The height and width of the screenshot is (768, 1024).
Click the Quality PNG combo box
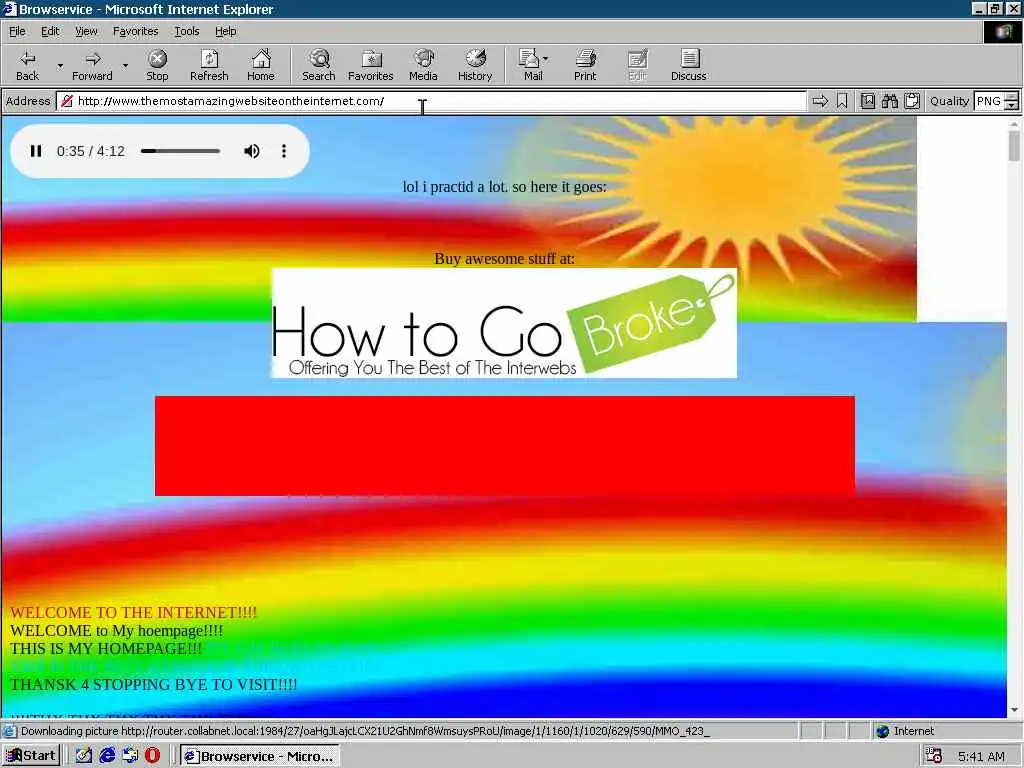coord(996,101)
